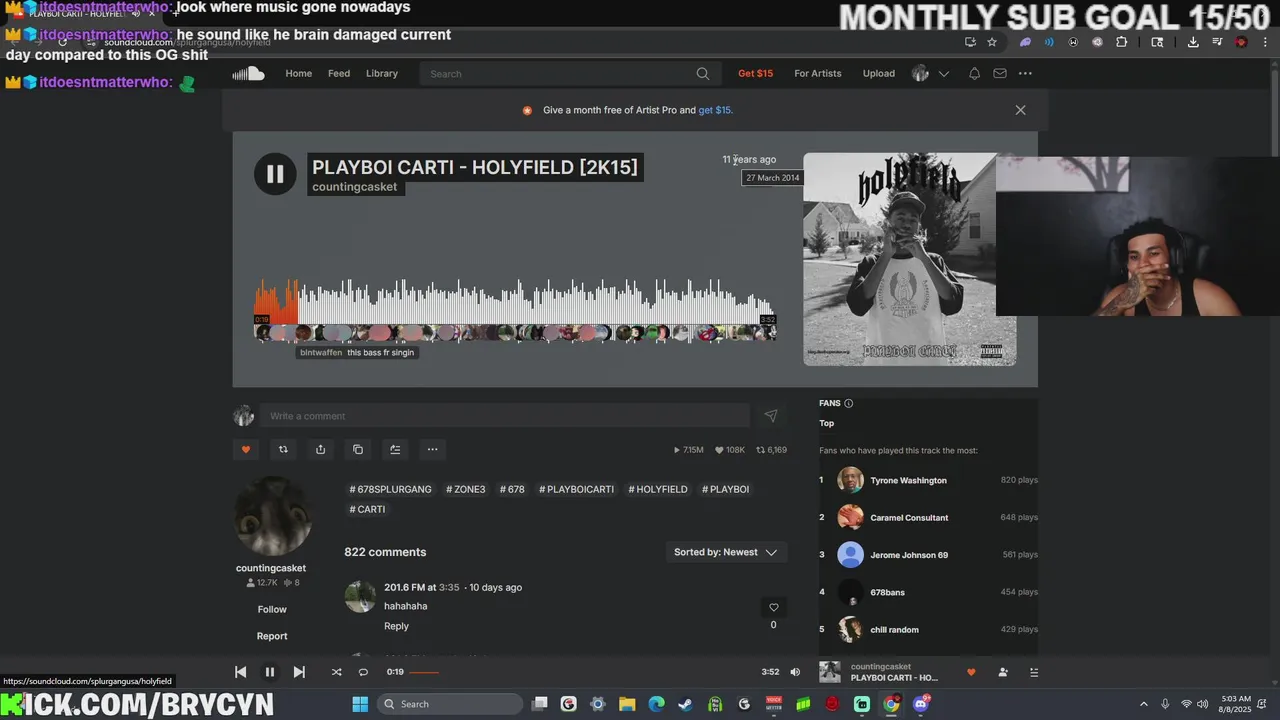Open the Library tab
Screen dimensions: 1280x720
point(382,73)
